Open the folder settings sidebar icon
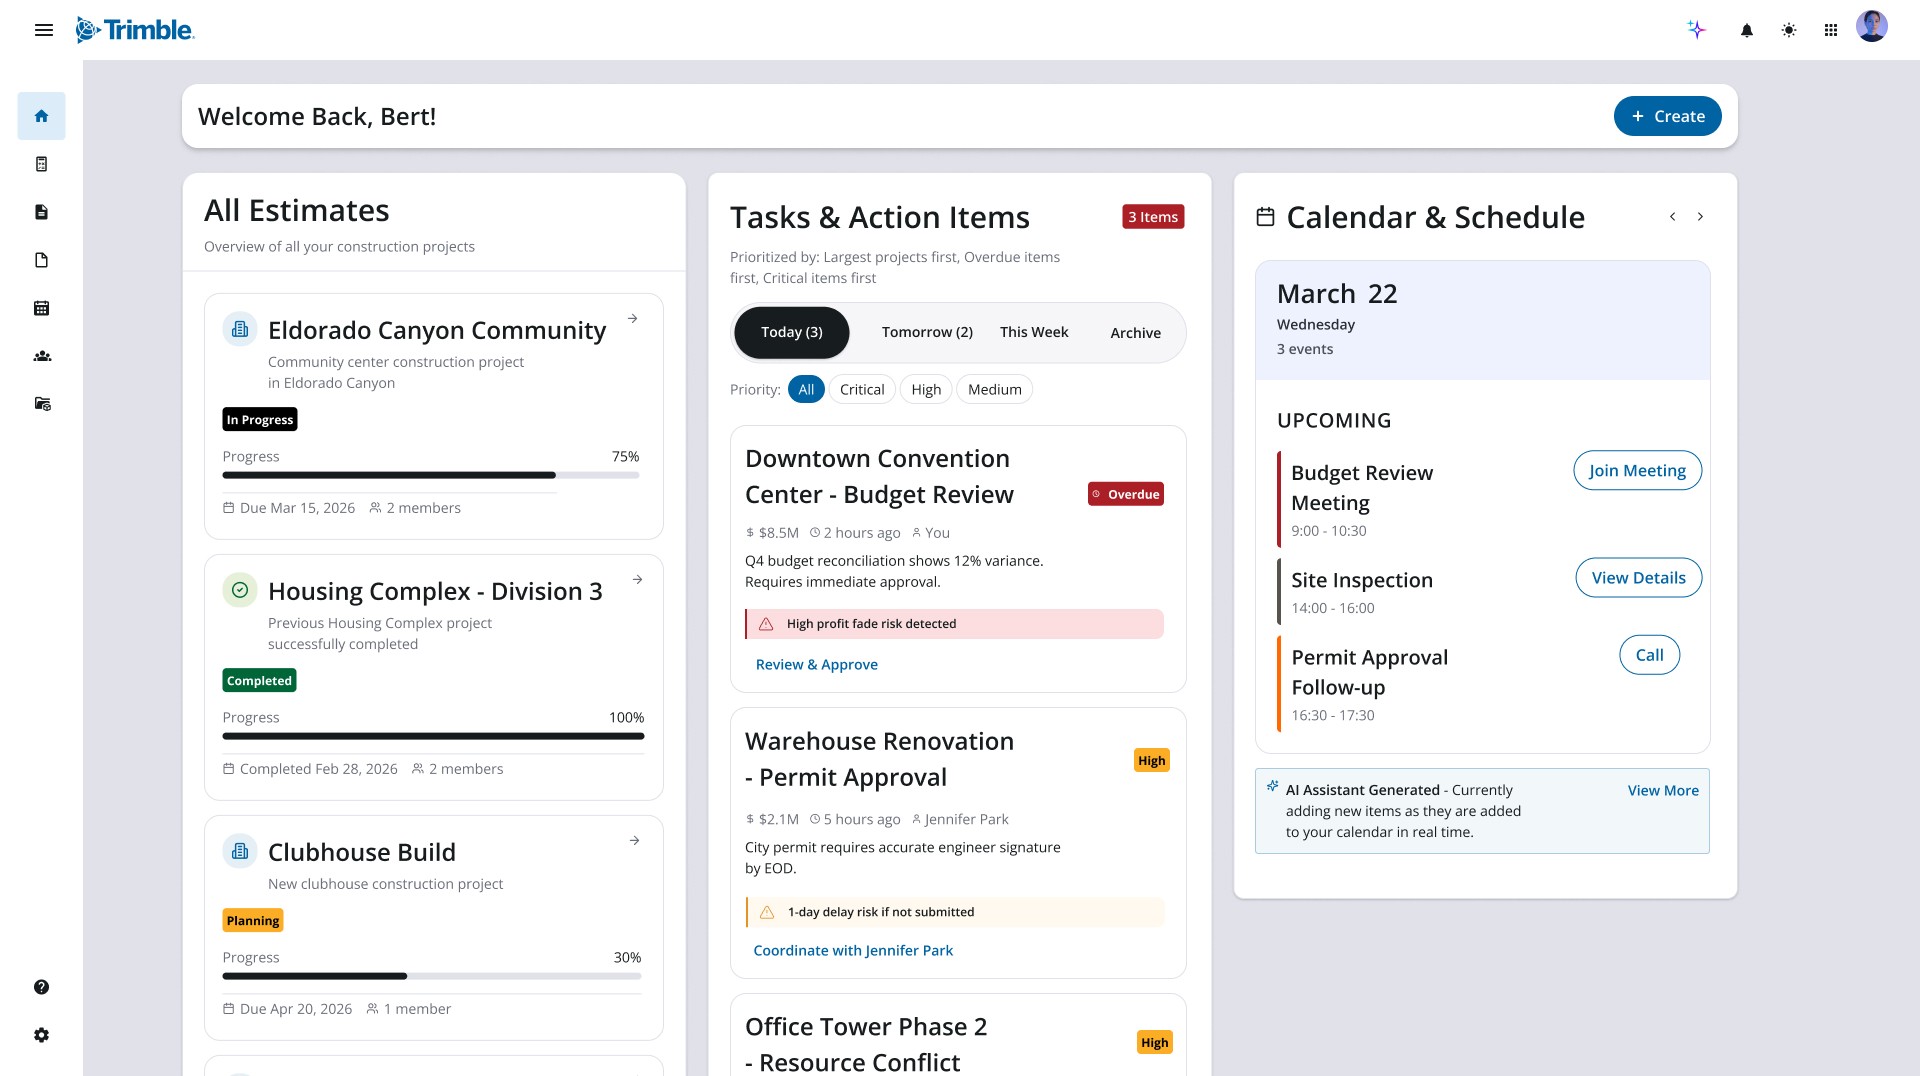The height and width of the screenshot is (1076, 1920). pos(42,404)
